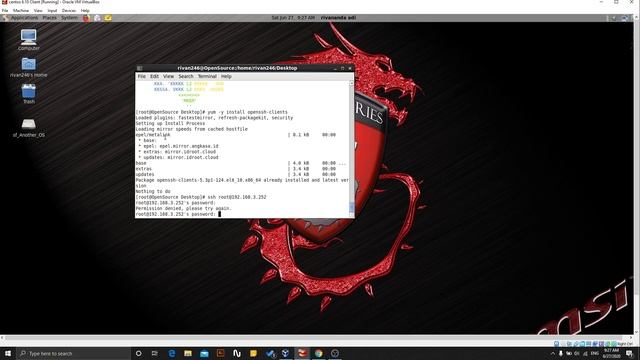
Task: Open the Mail app from the taskbar
Action: point(204,353)
